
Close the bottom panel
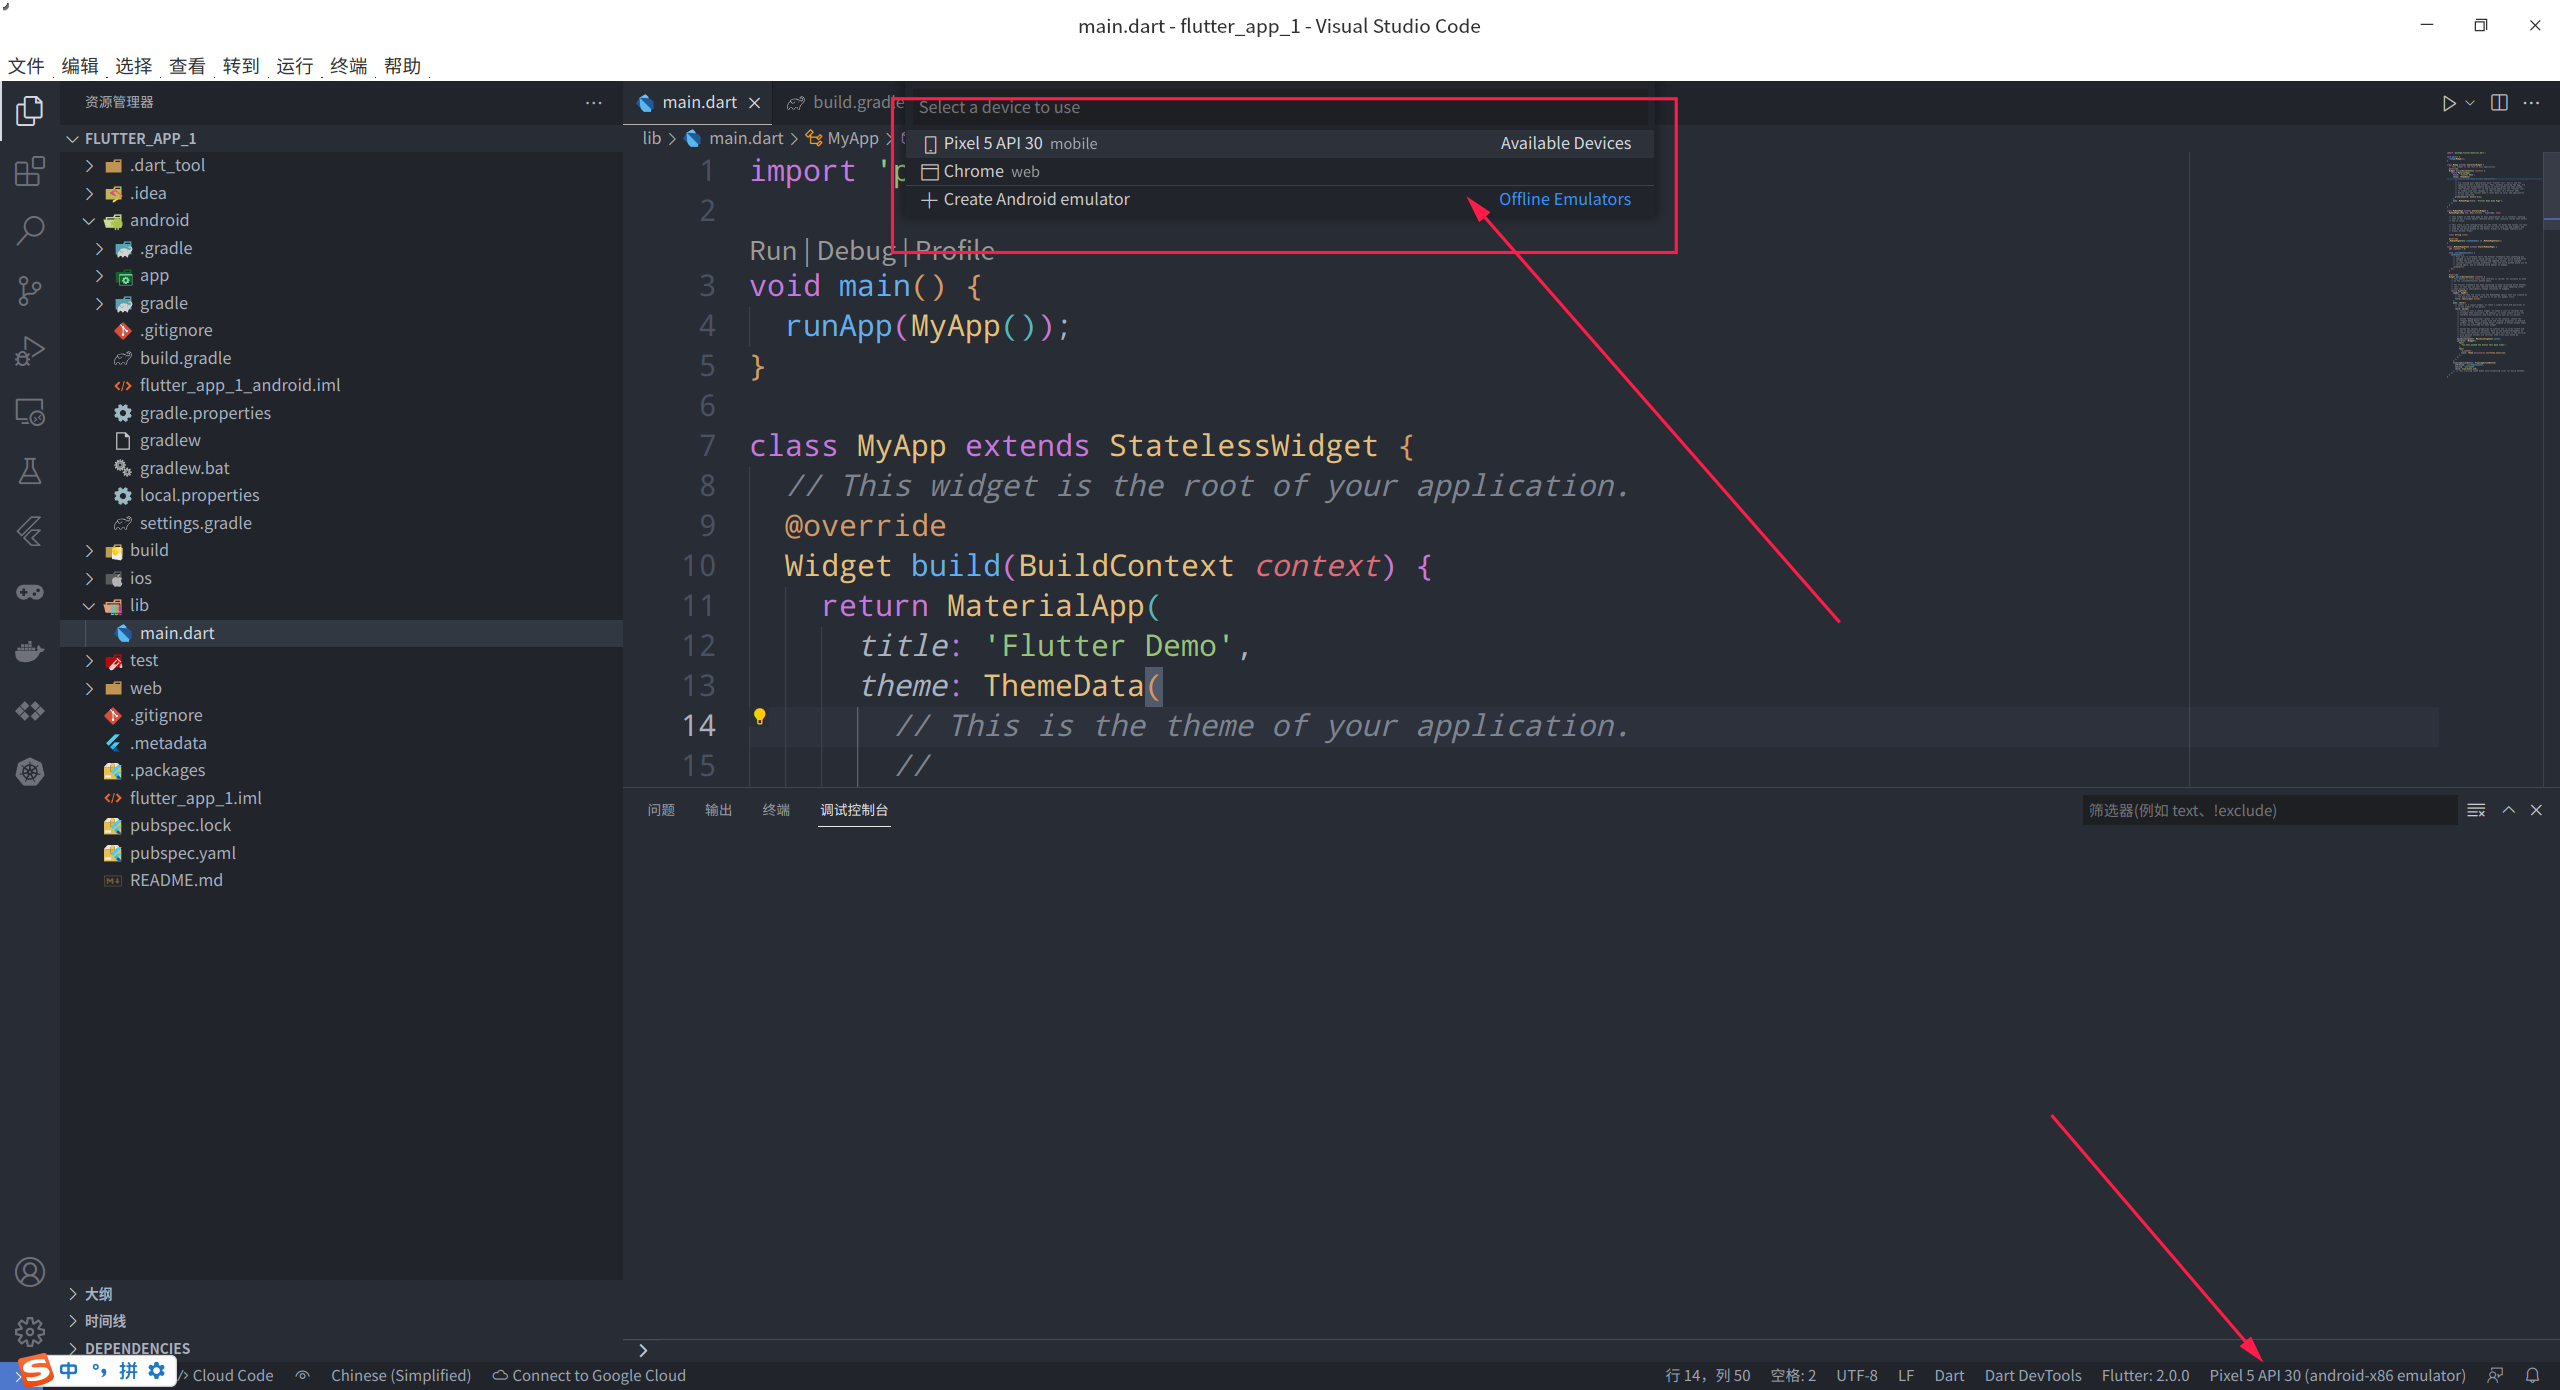click(2536, 810)
